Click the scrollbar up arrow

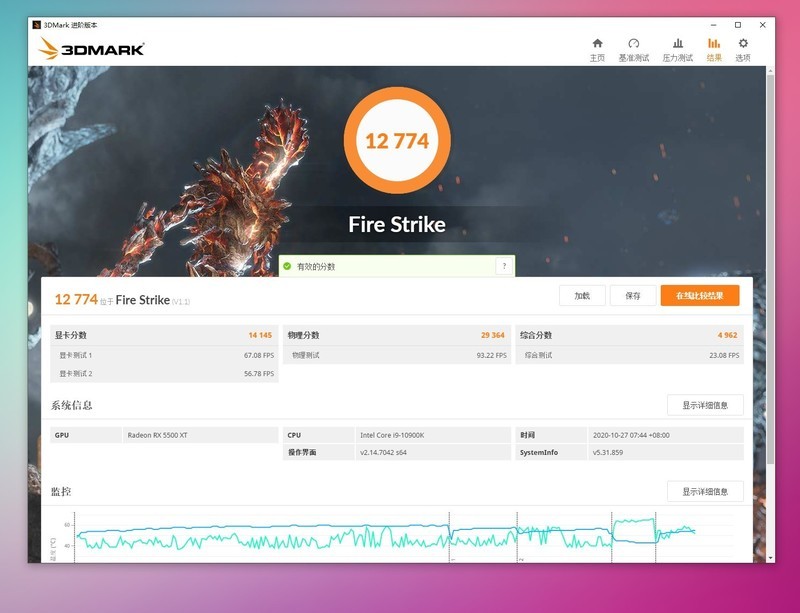pyautogui.click(x=770, y=70)
